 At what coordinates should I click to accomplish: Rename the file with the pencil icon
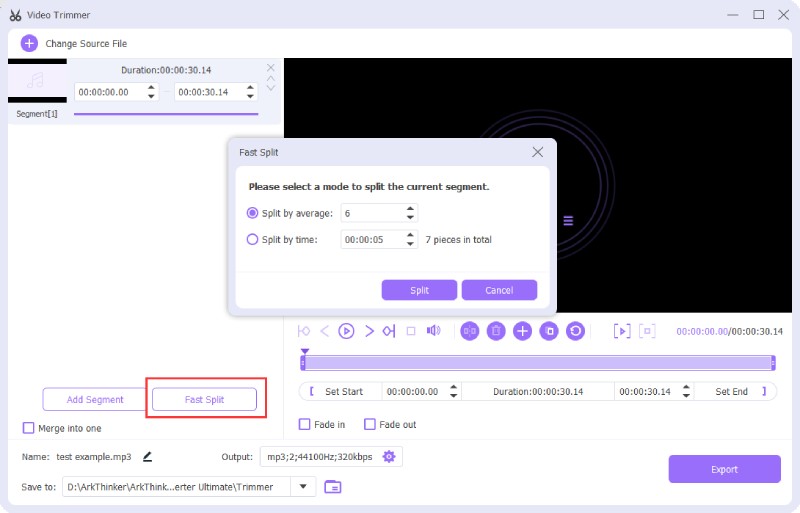coord(147,456)
